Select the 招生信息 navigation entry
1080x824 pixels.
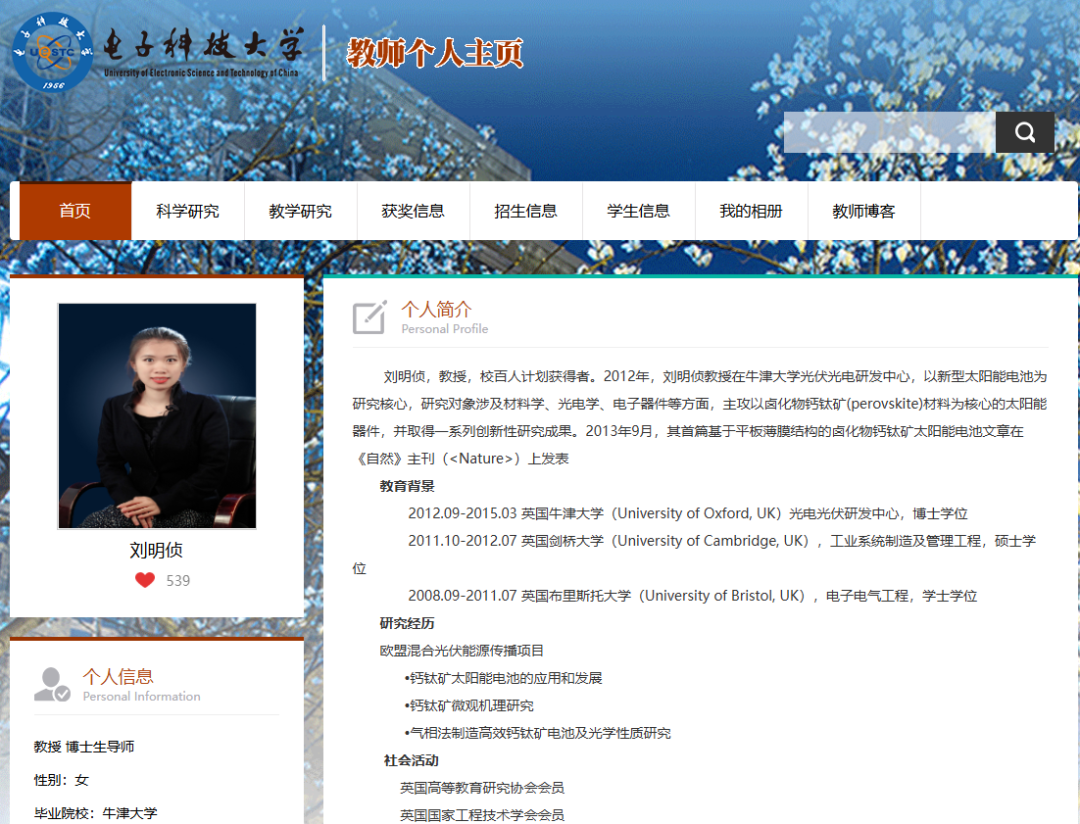click(526, 210)
